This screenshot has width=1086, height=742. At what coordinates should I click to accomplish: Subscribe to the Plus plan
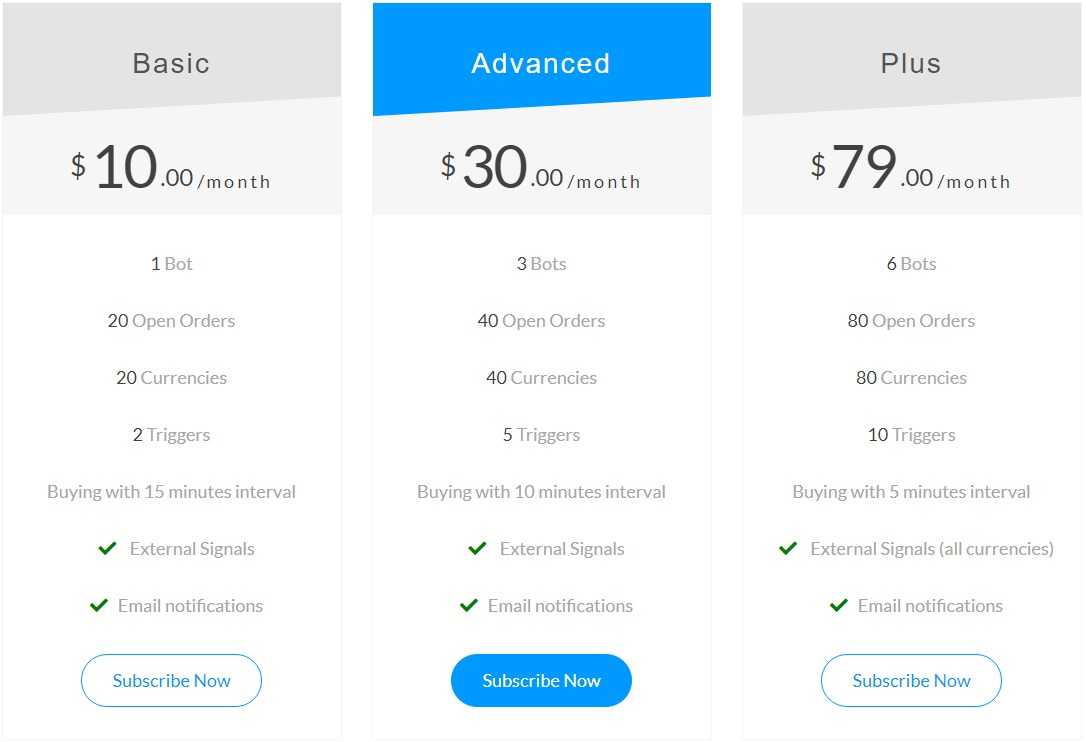911,680
